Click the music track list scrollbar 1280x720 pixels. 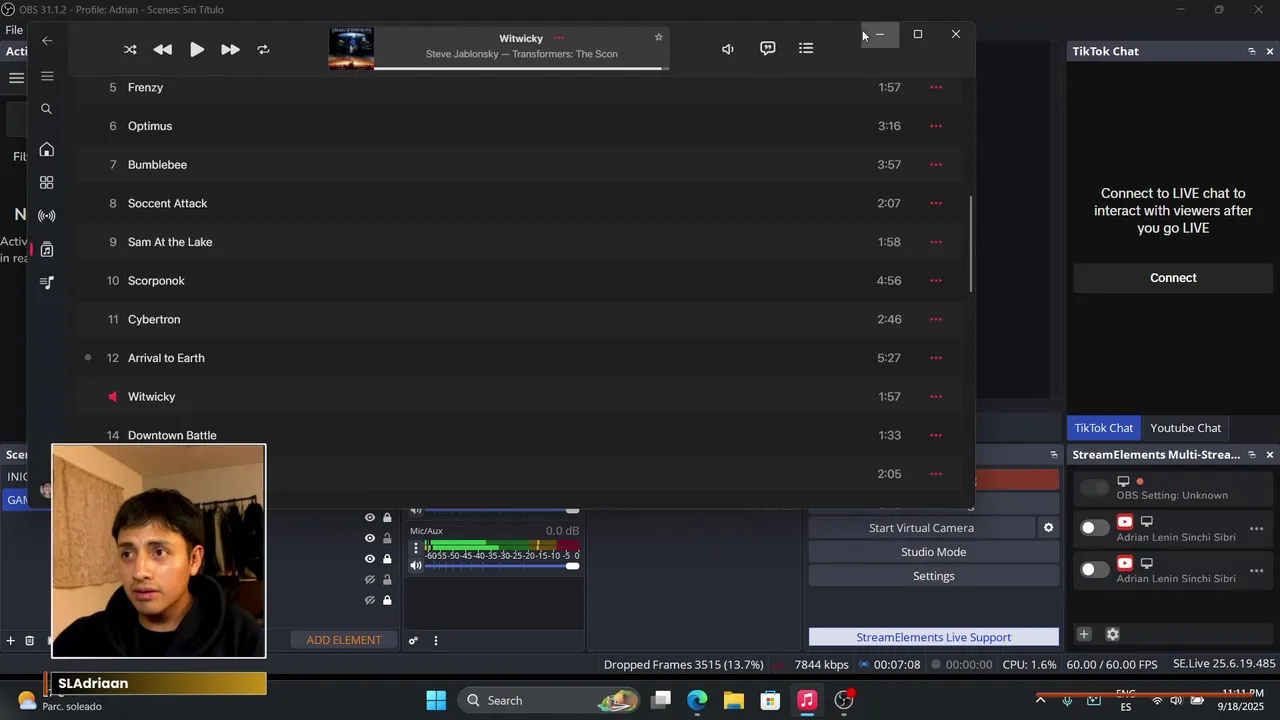point(971,244)
